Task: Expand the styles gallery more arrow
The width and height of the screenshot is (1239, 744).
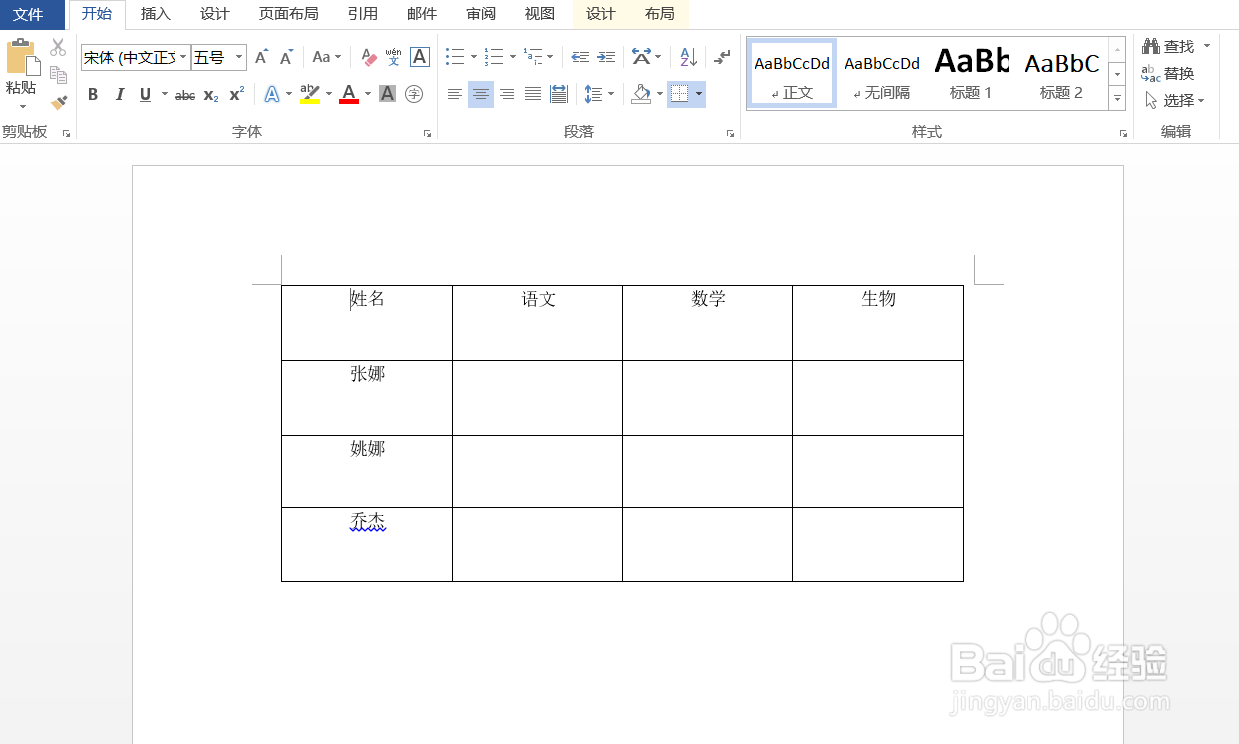Action: pos(1118,98)
